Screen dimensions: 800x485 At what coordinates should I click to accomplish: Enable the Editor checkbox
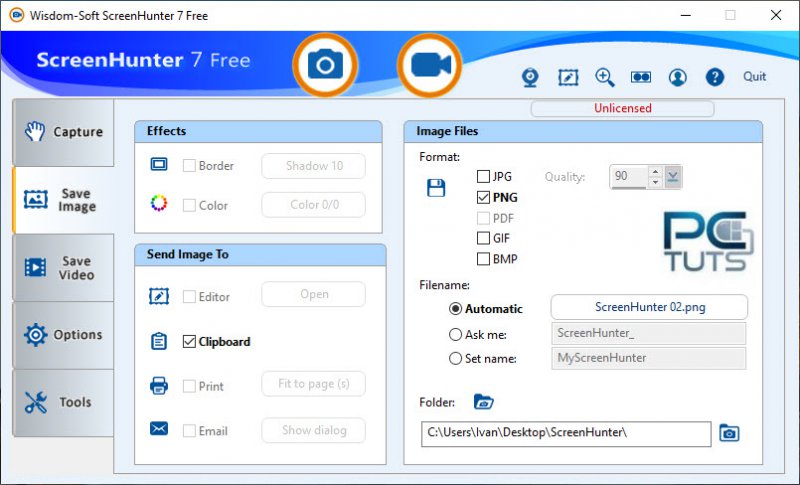tap(189, 297)
